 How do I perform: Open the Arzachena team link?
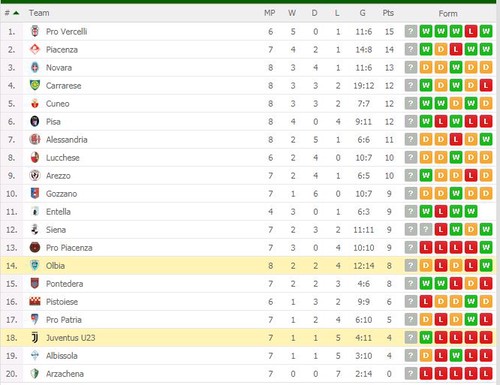(x=65, y=374)
